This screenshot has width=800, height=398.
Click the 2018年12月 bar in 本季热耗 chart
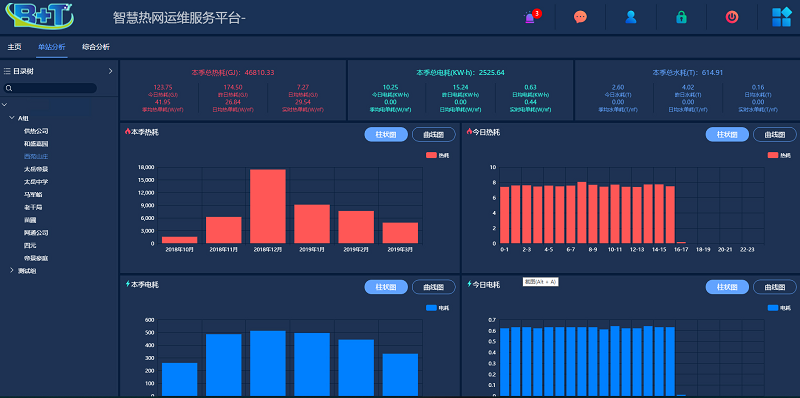[x=268, y=206]
